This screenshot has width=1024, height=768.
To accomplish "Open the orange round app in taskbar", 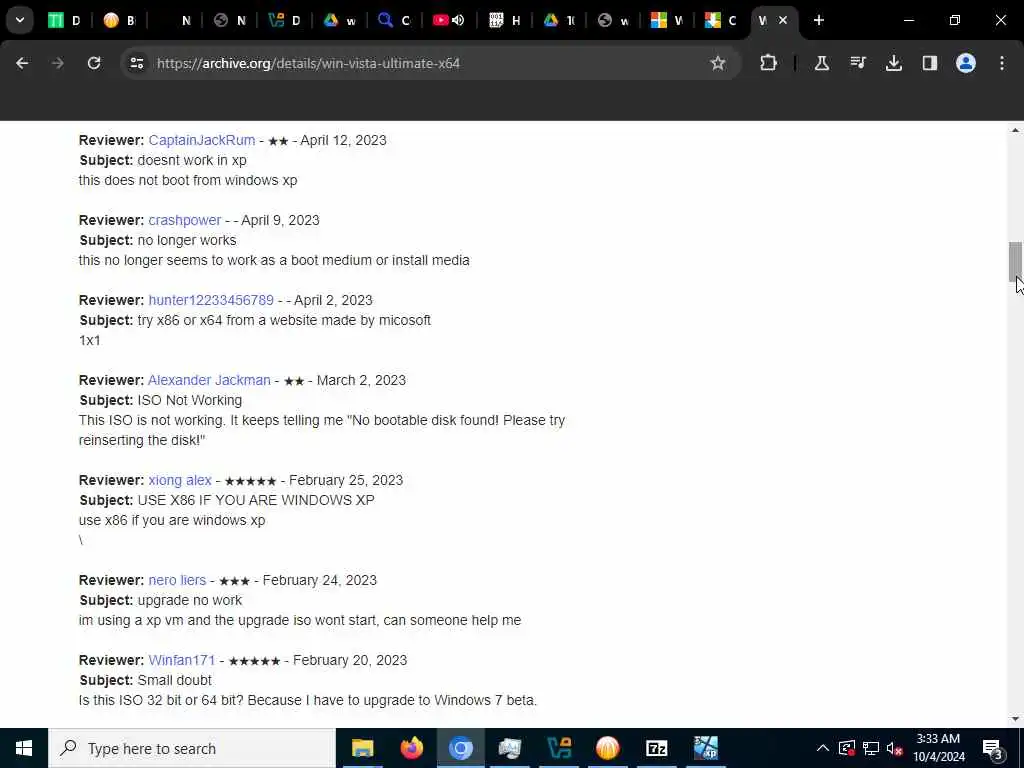I will click(x=607, y=748).
